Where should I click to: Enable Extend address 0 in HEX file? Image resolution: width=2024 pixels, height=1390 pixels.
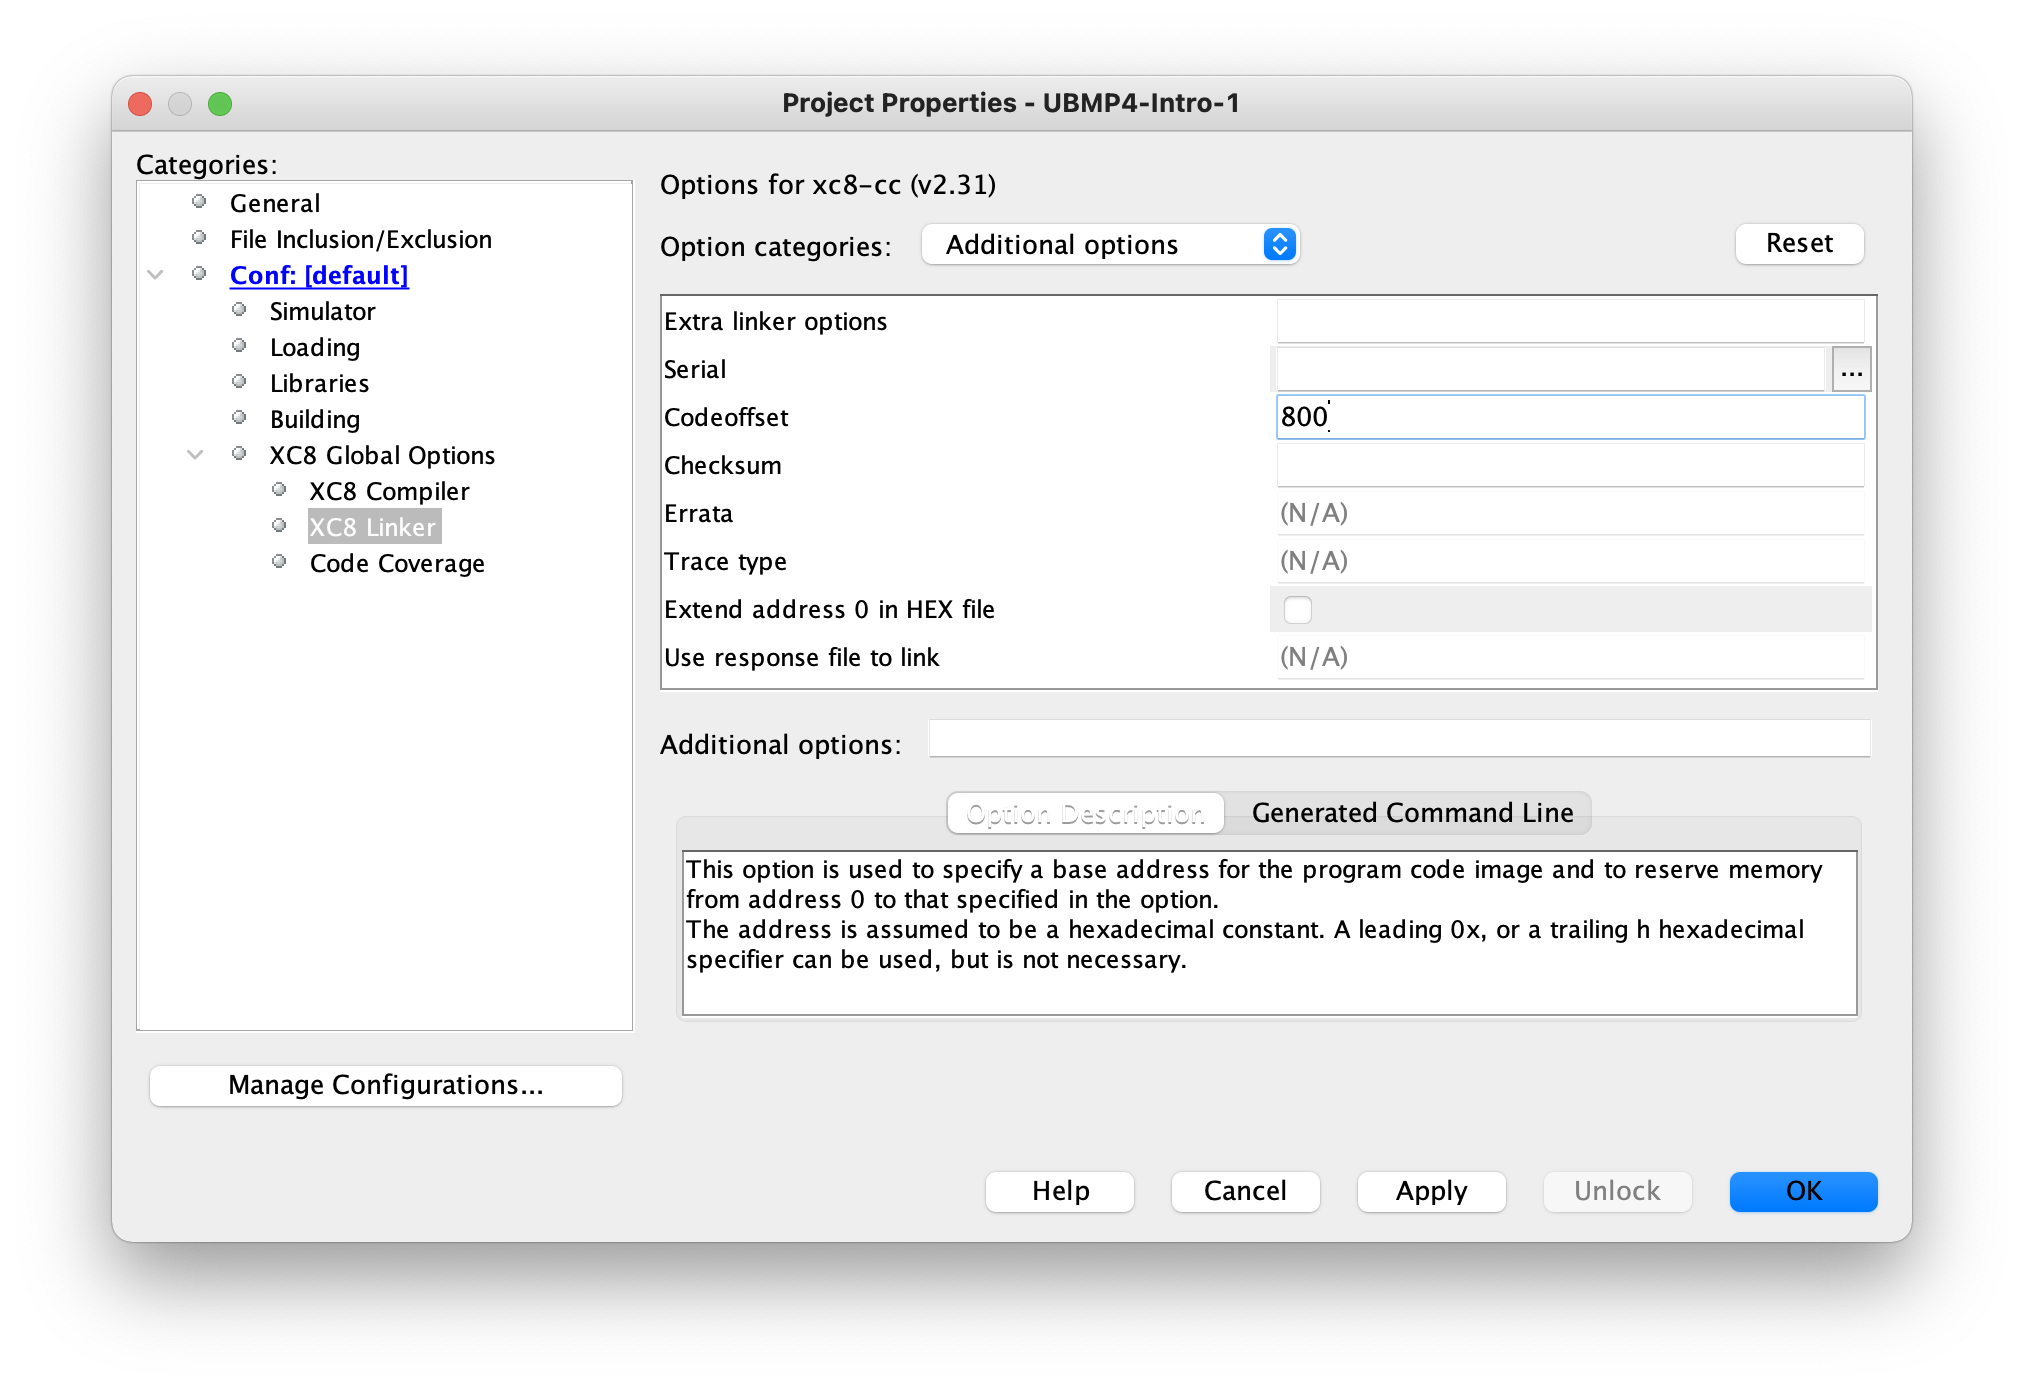1297,609
